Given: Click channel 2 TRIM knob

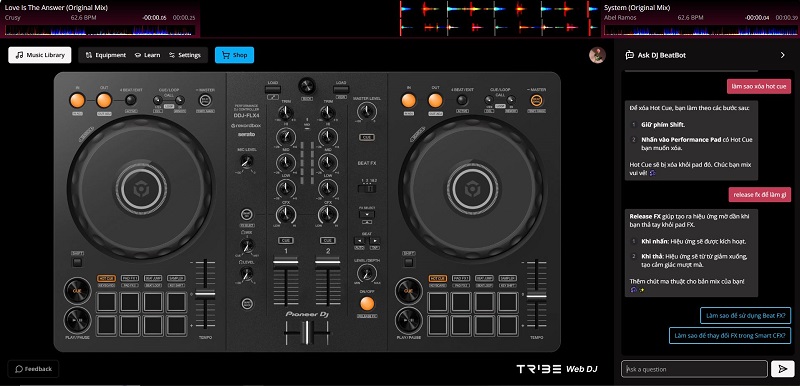Looking at the screenshot, I should pyautogui.click(x=328, y=113).
